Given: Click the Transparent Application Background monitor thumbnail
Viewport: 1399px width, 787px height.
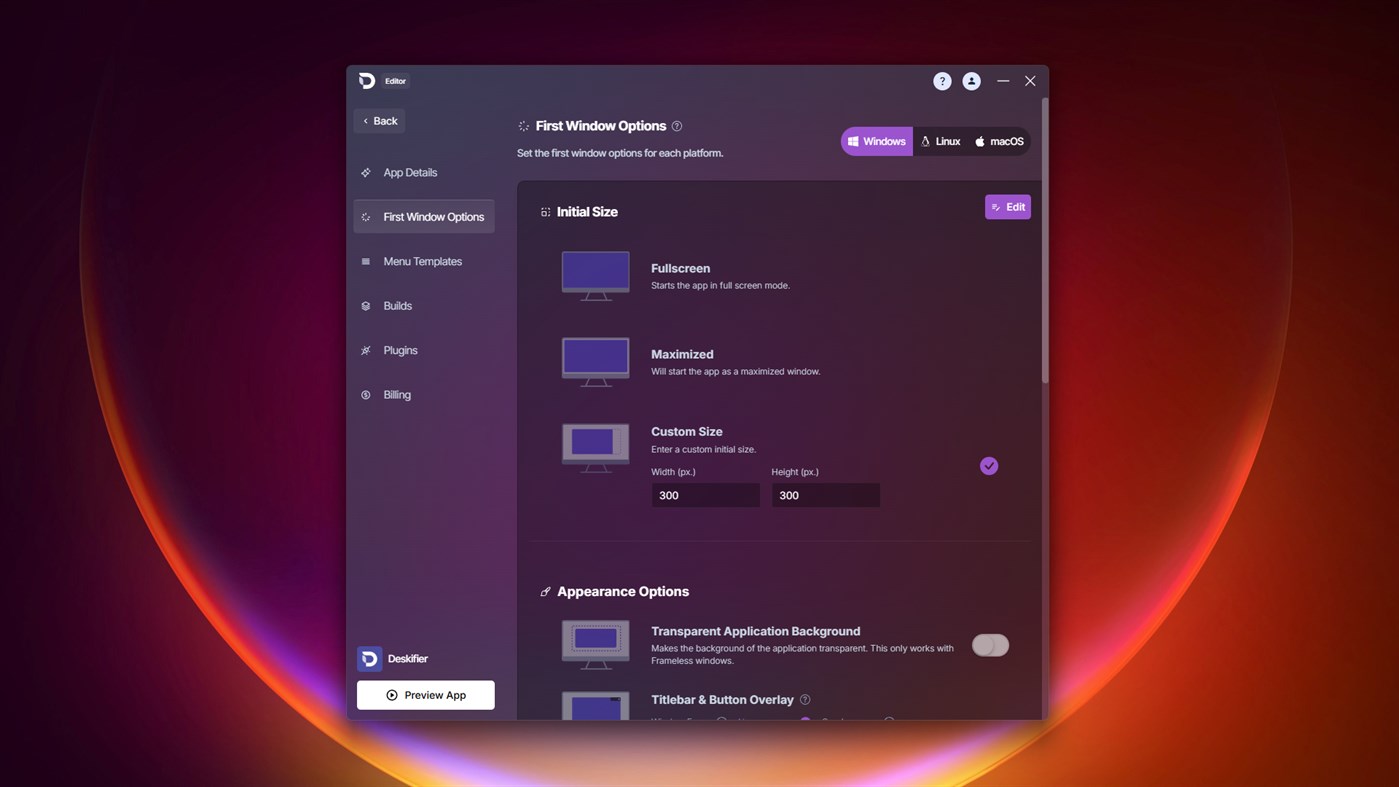Looking at the screenshot, I should (x=596, y=645).
